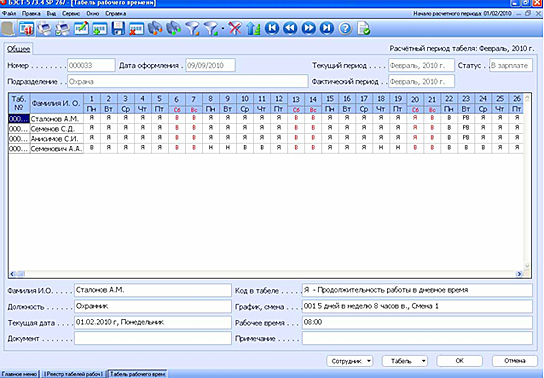Click the funnel filter icon with green dot
The width and height of the screenshot is (544, 378).
point(211,28)
